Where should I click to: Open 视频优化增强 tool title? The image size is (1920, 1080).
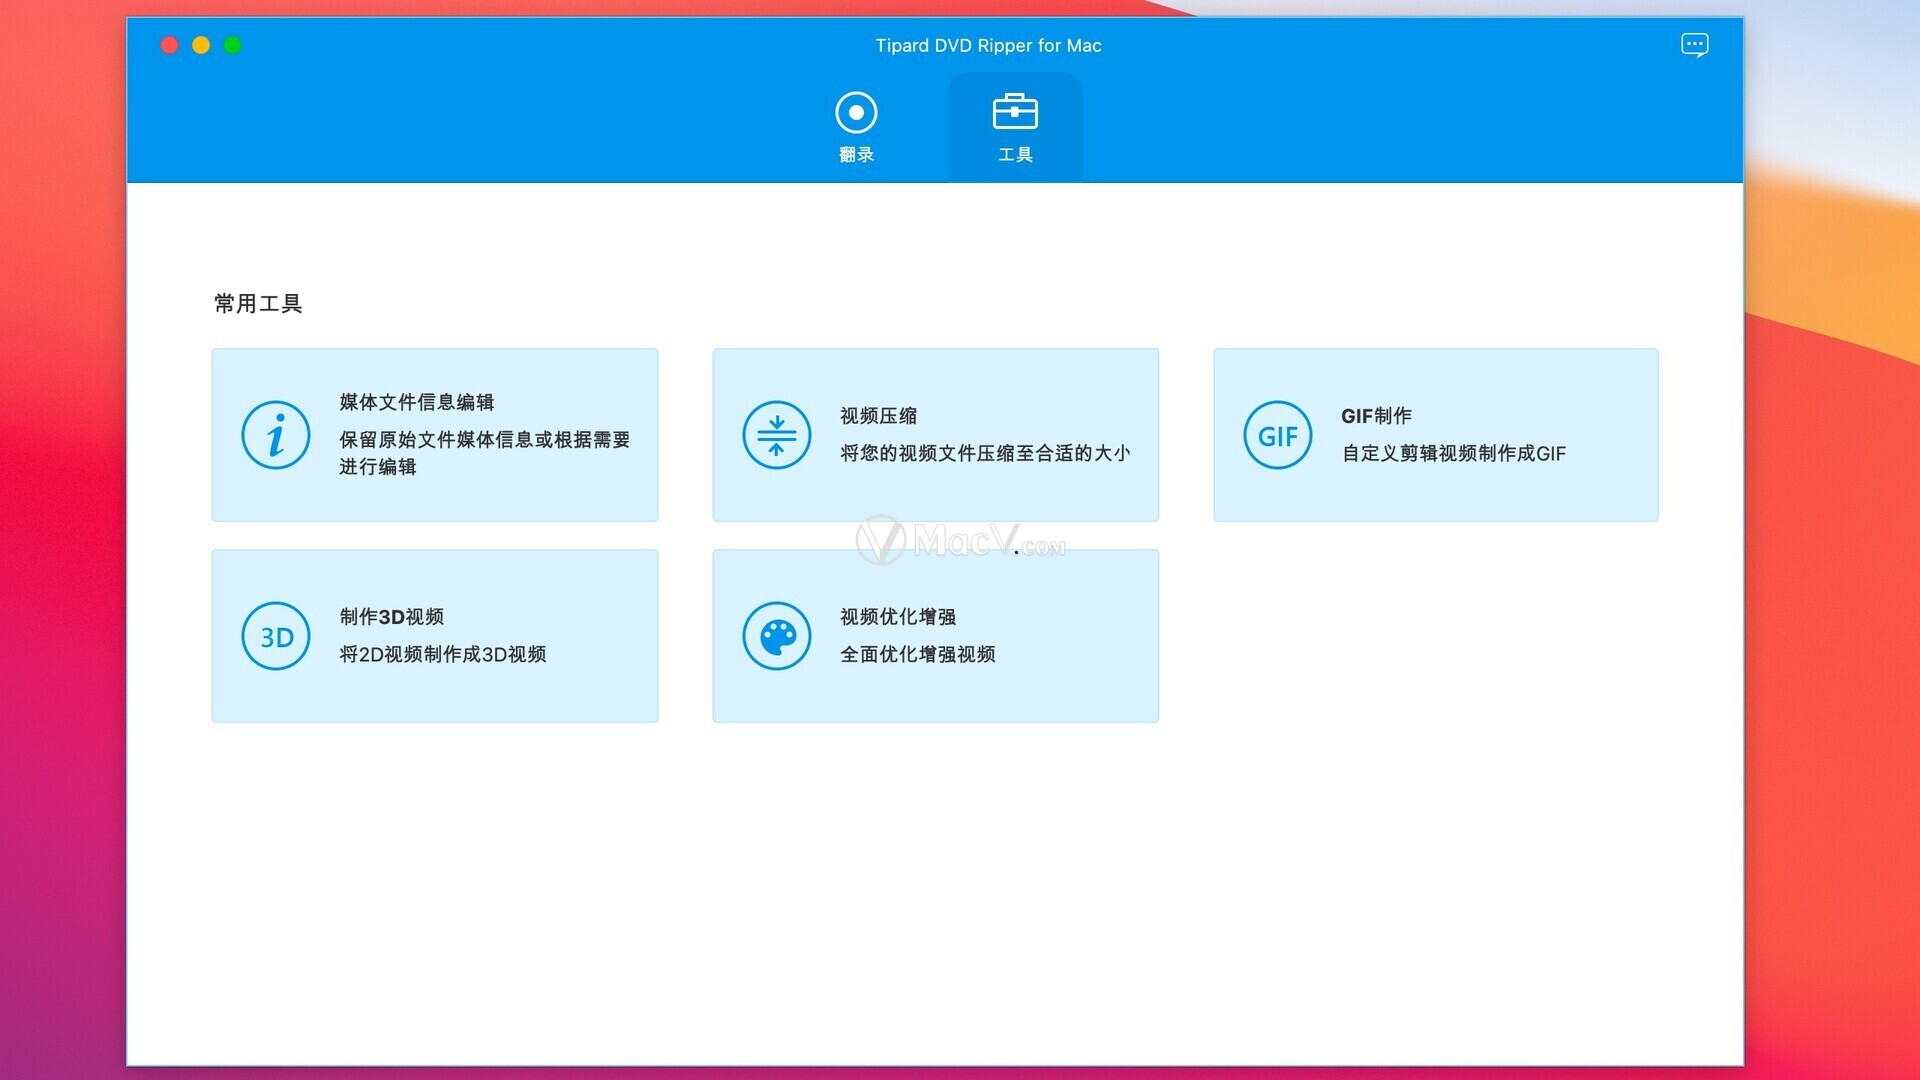[898, 617]
